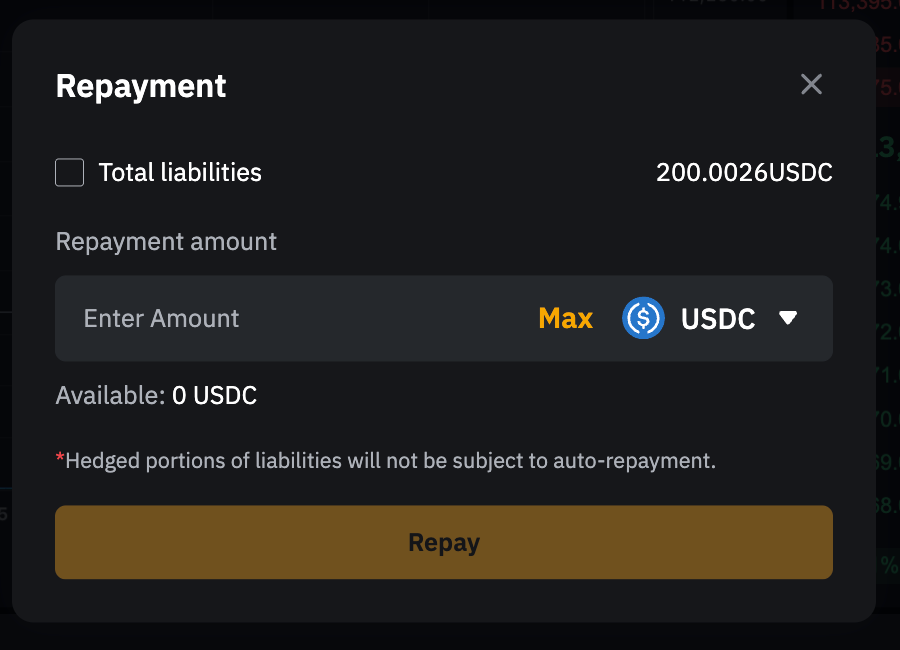Tick the Total liabilities checkbox
Viewport: 900px width, 650px height.
(x=69, y=173)
